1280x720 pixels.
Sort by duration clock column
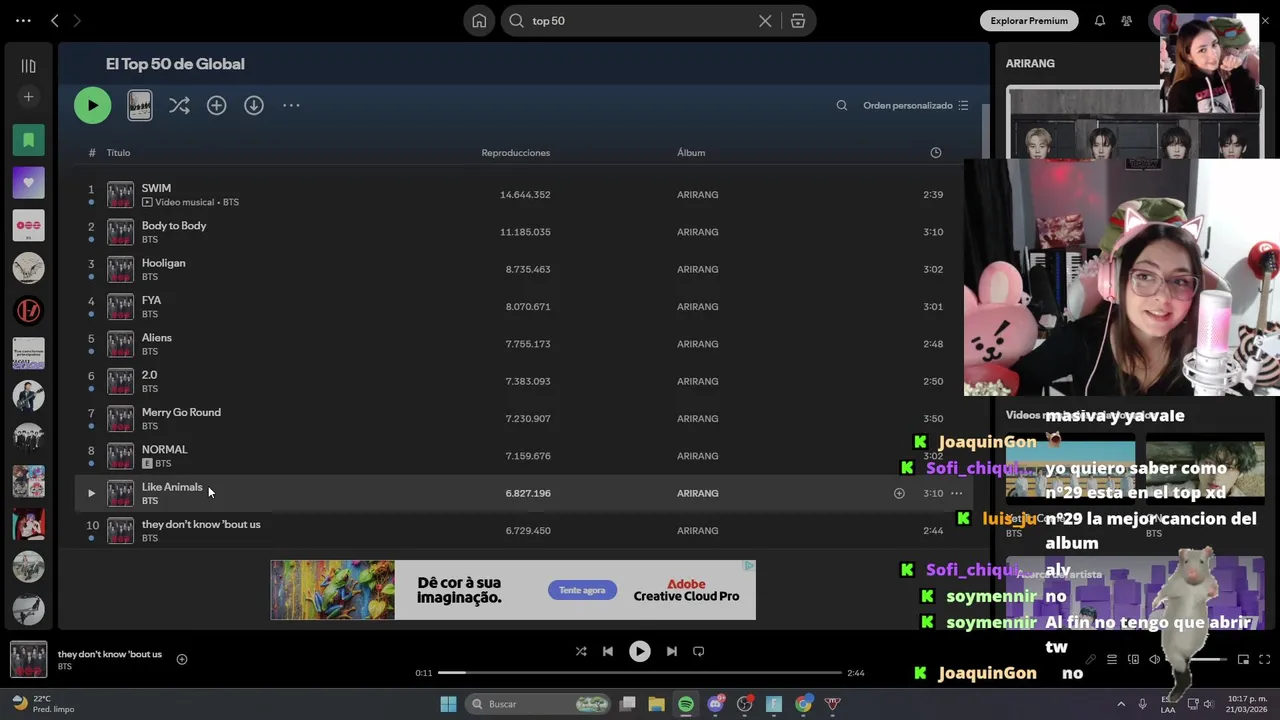936,153
